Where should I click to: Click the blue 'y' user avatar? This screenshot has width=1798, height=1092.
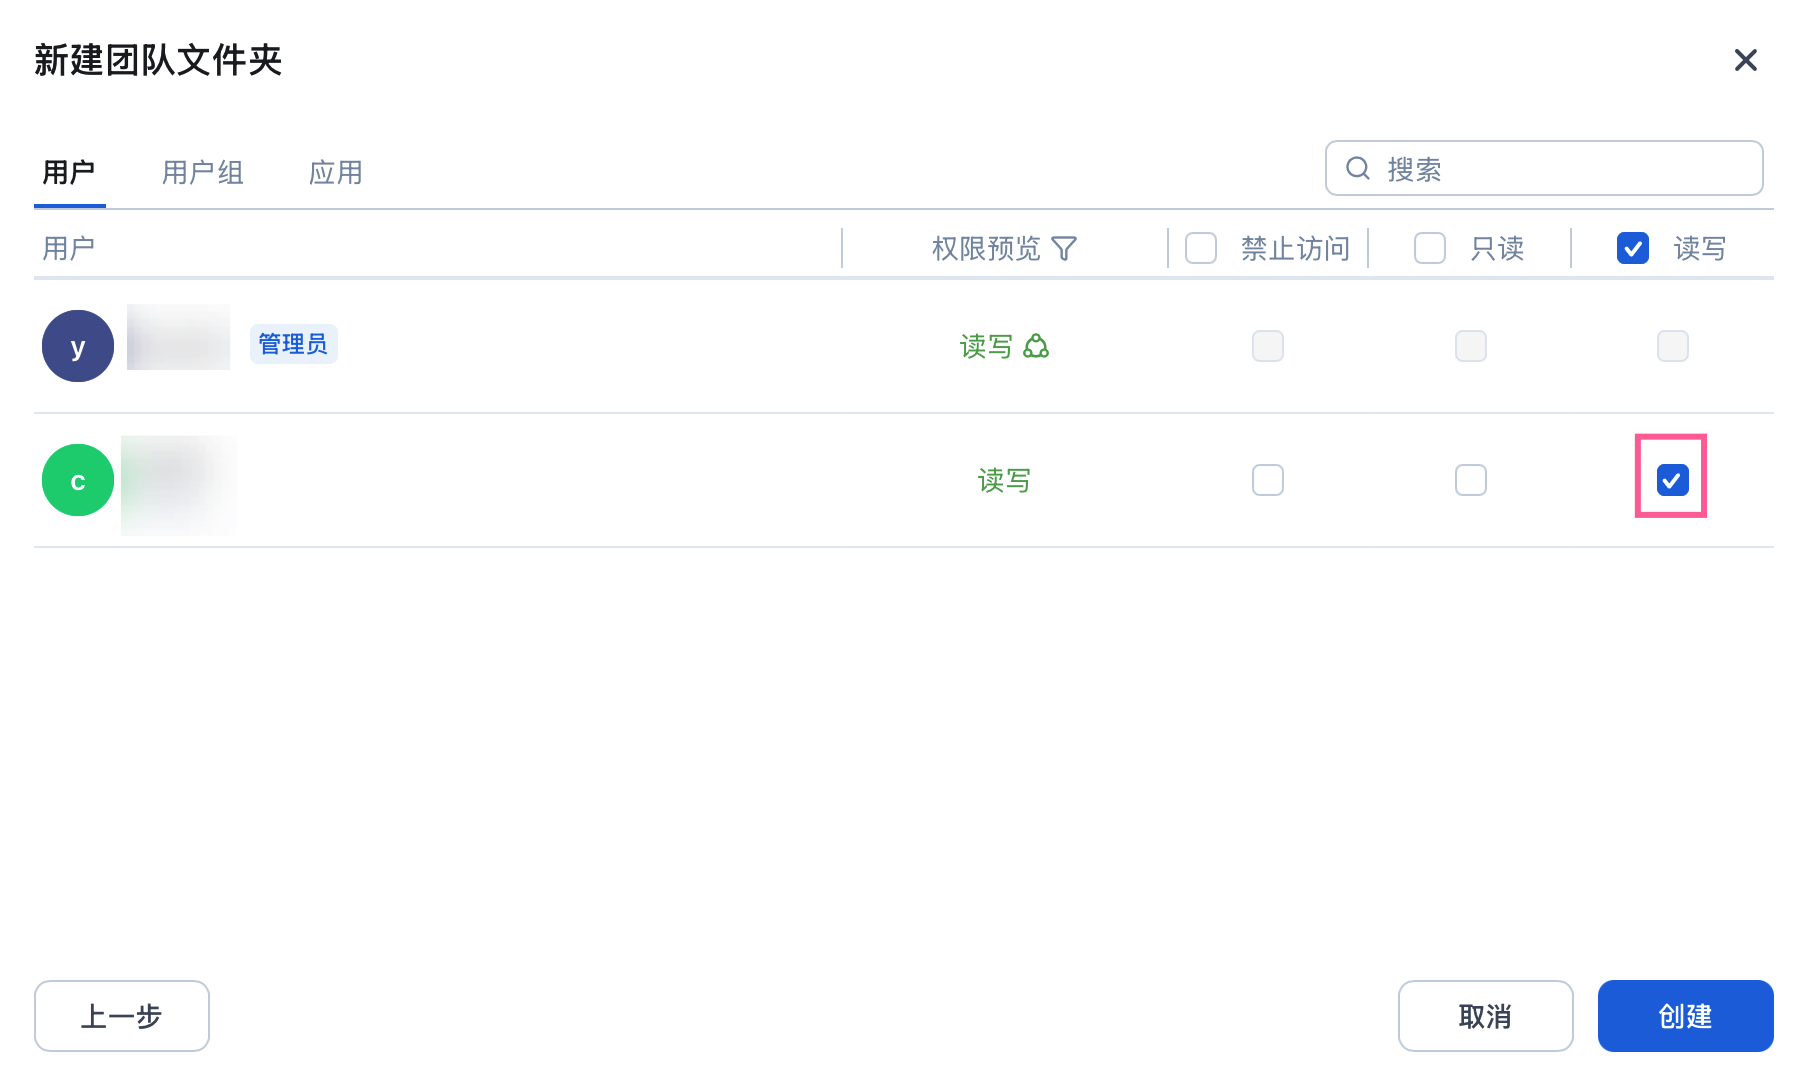78,346
